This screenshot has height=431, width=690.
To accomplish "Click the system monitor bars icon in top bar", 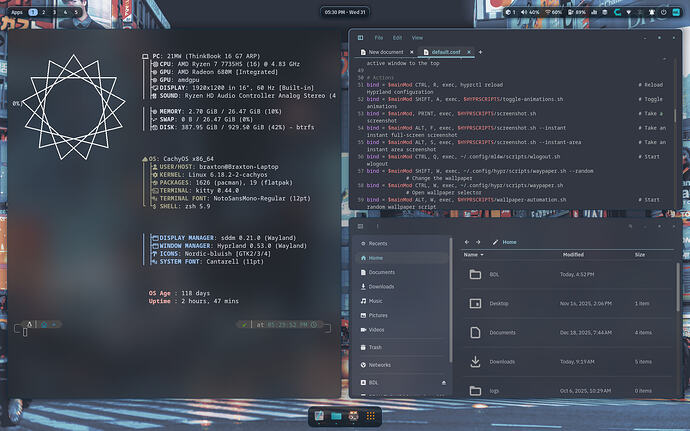I will [594, 12].
